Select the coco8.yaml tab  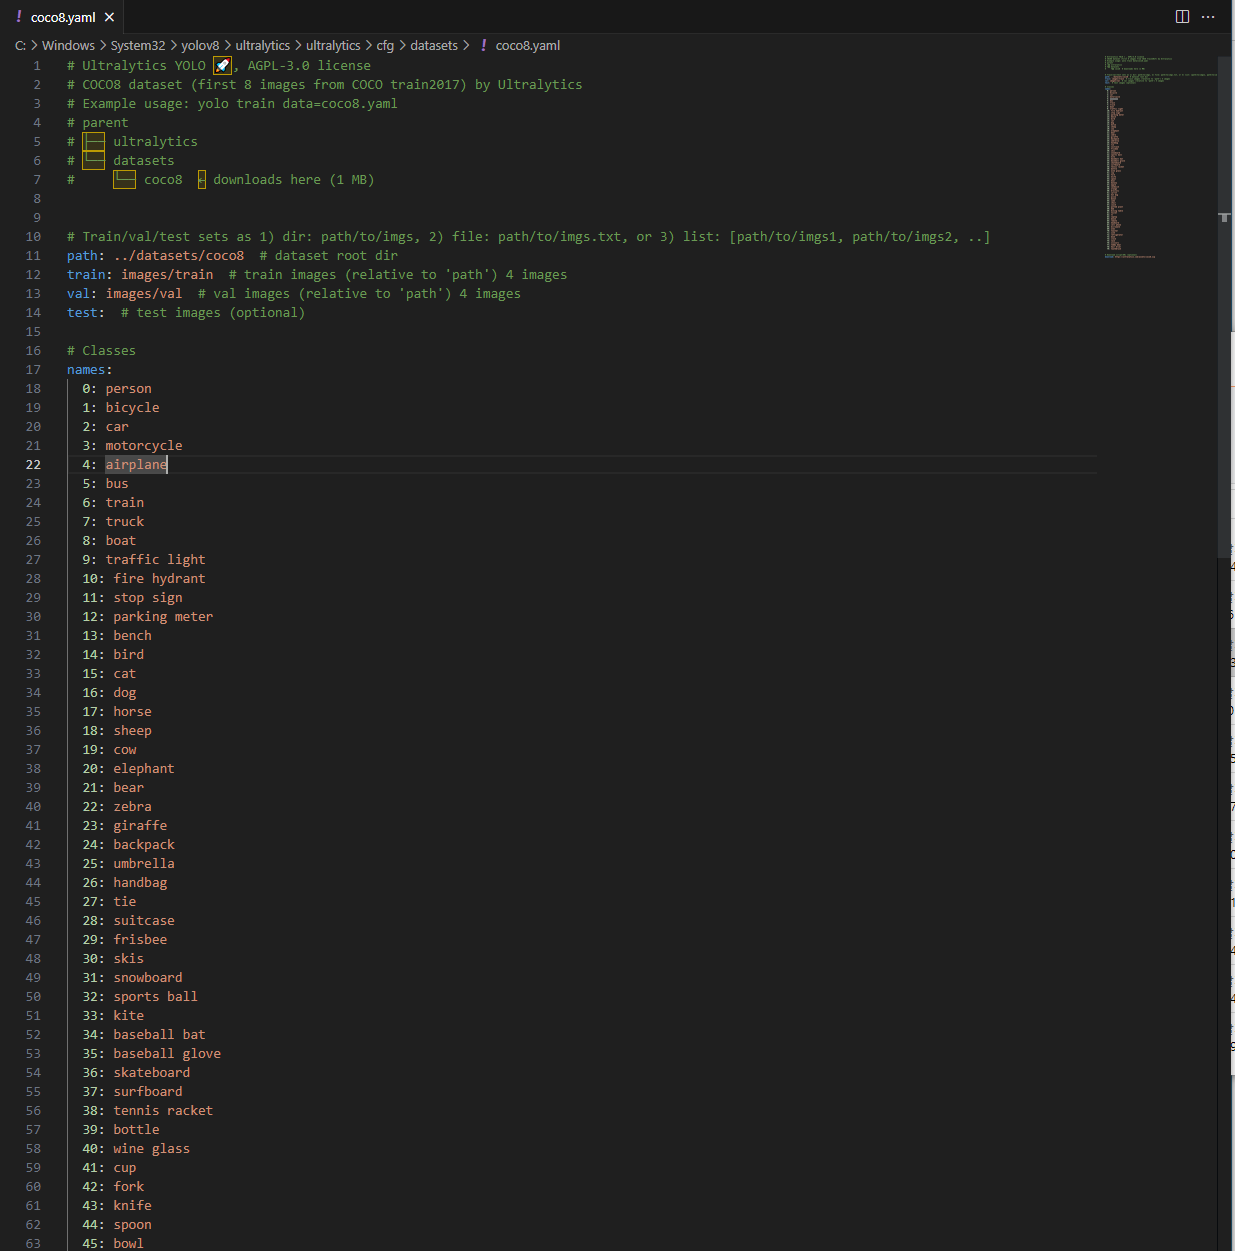point(63,17)
